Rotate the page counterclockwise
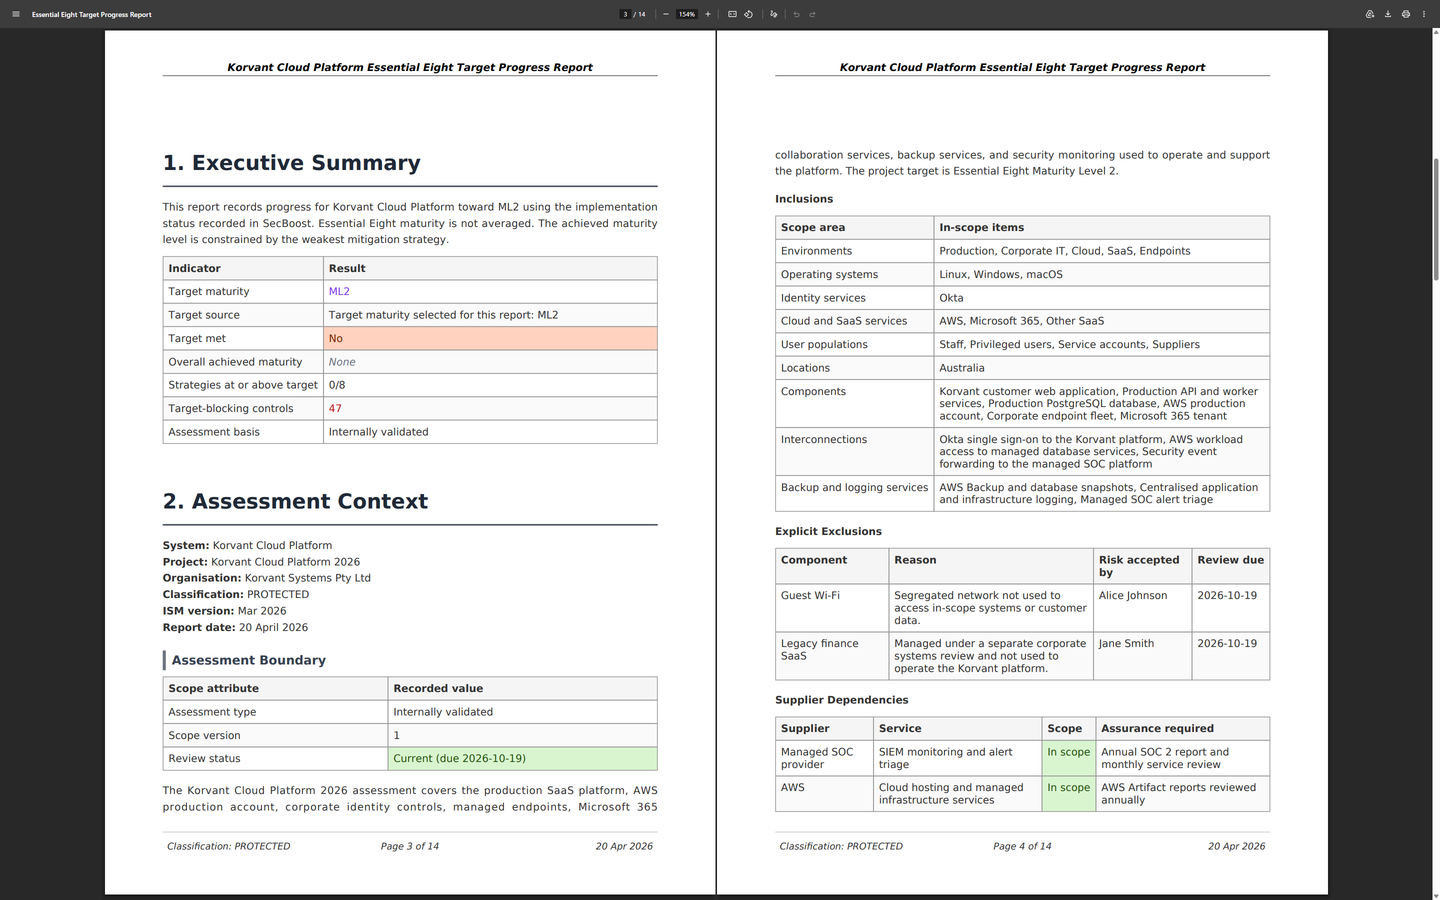The height and width of the screenshot is (900, 1440). pos(749,14)
